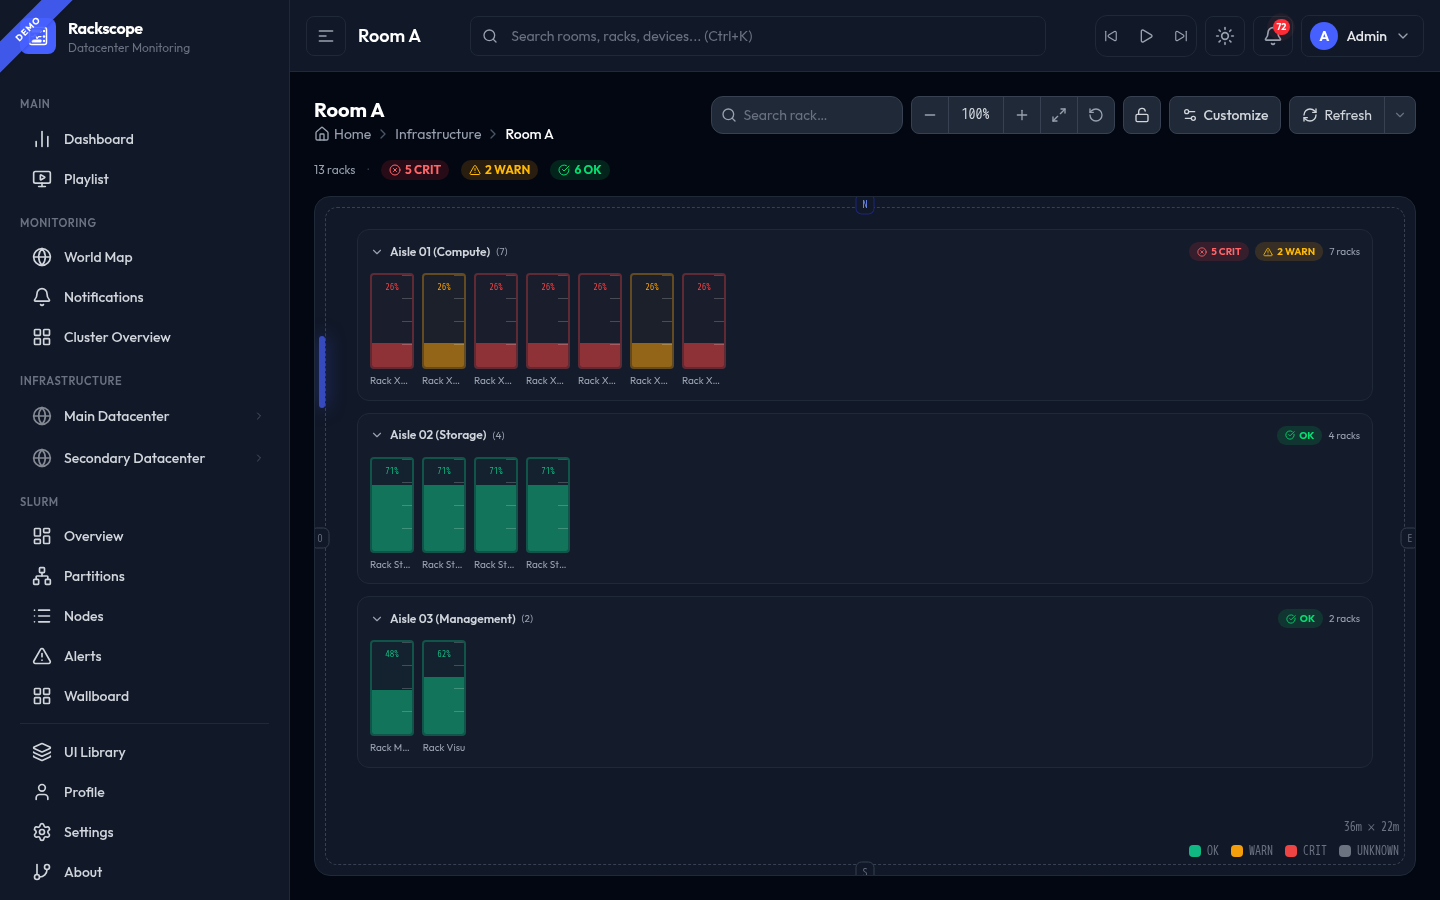Start playlist with the play icon
Viewport: 1440px width, 900px height.
(x=1146, y=36)
